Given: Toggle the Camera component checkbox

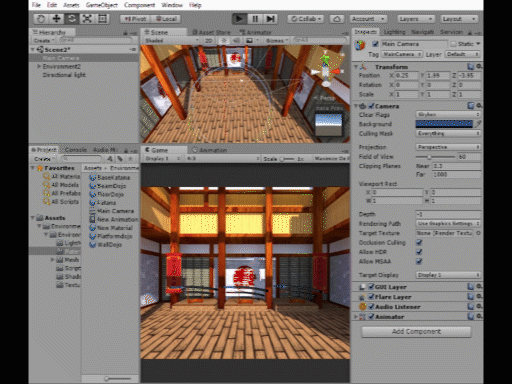Looking at the screenshot, I should pyautogui.click(x=372, y=106).
